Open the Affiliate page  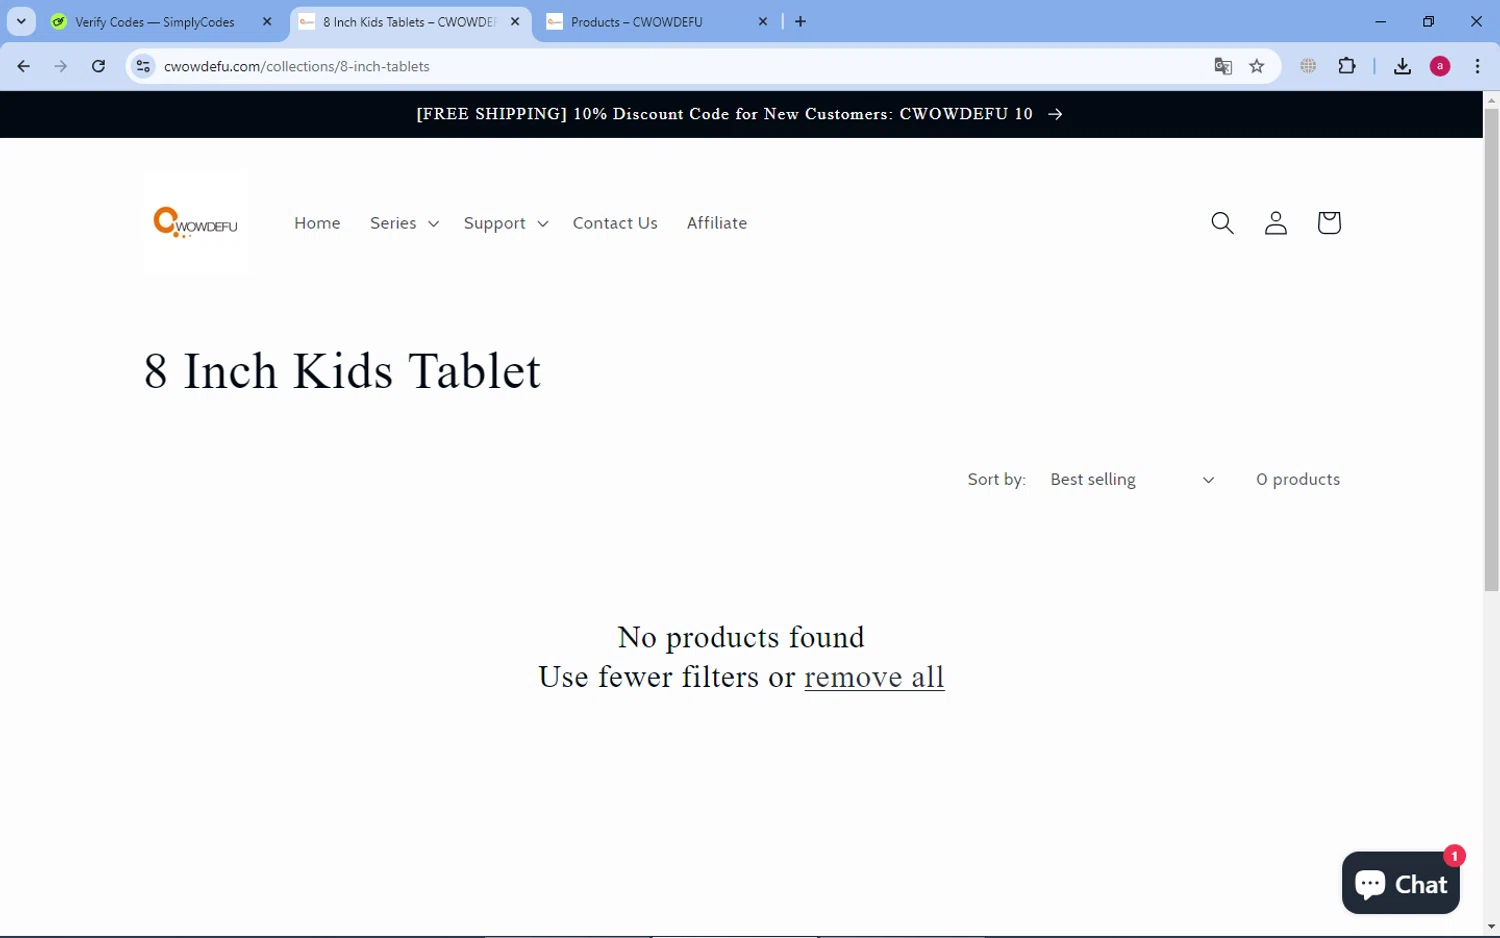(717, 223)
